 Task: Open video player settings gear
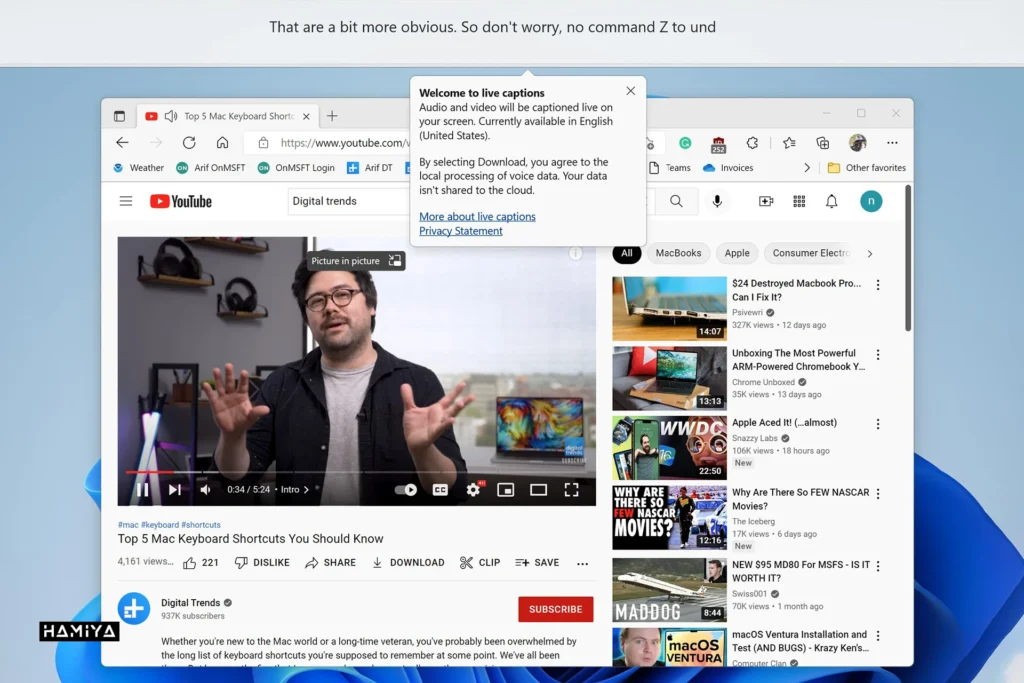pyautogui.click(x=473, y=489)
